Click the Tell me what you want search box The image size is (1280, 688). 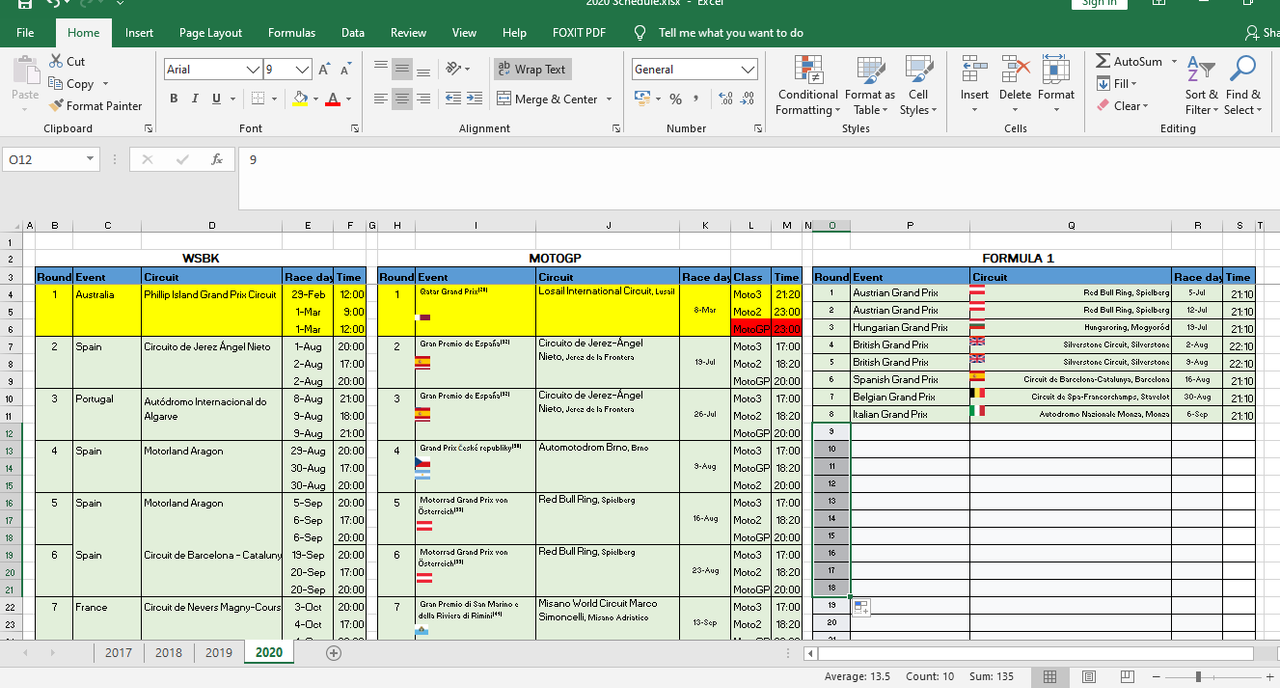pyautogui.click(x=731, y=33)
